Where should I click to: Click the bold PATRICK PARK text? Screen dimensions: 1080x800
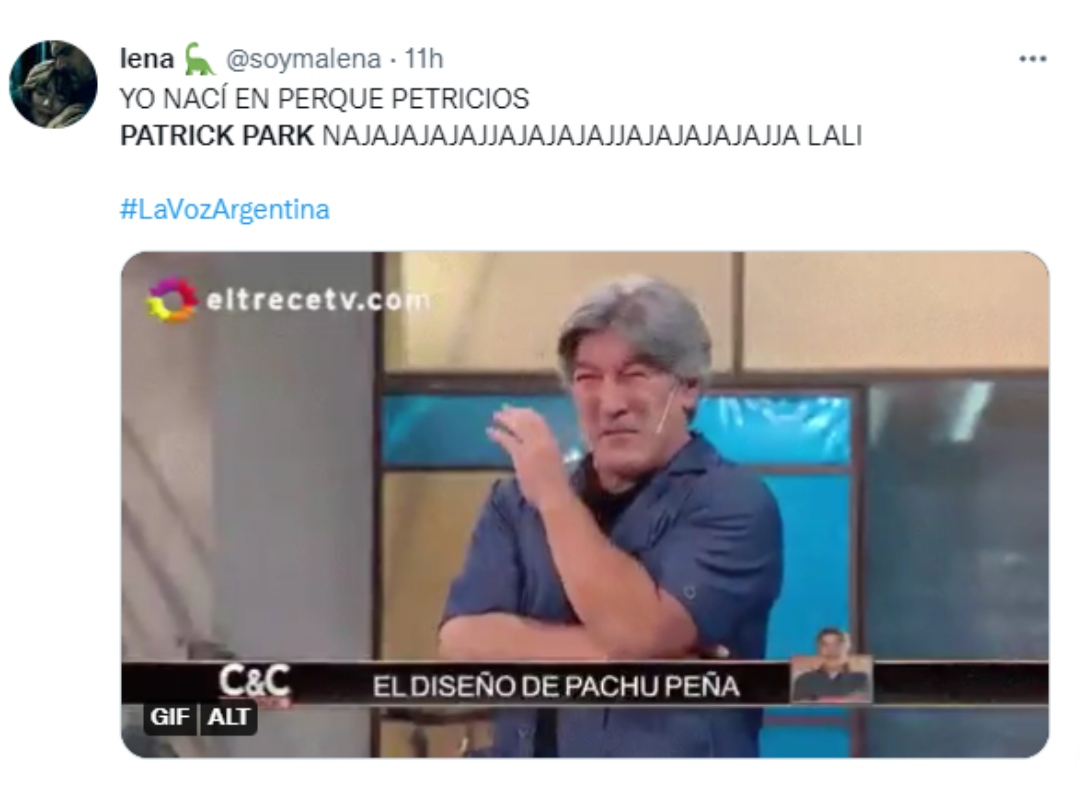coord(217,136)
